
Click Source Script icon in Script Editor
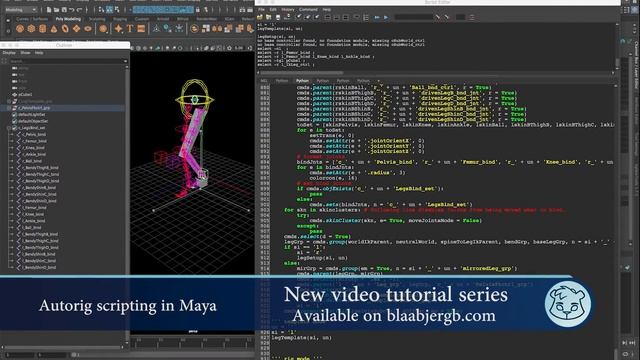[x=269, y=17]
